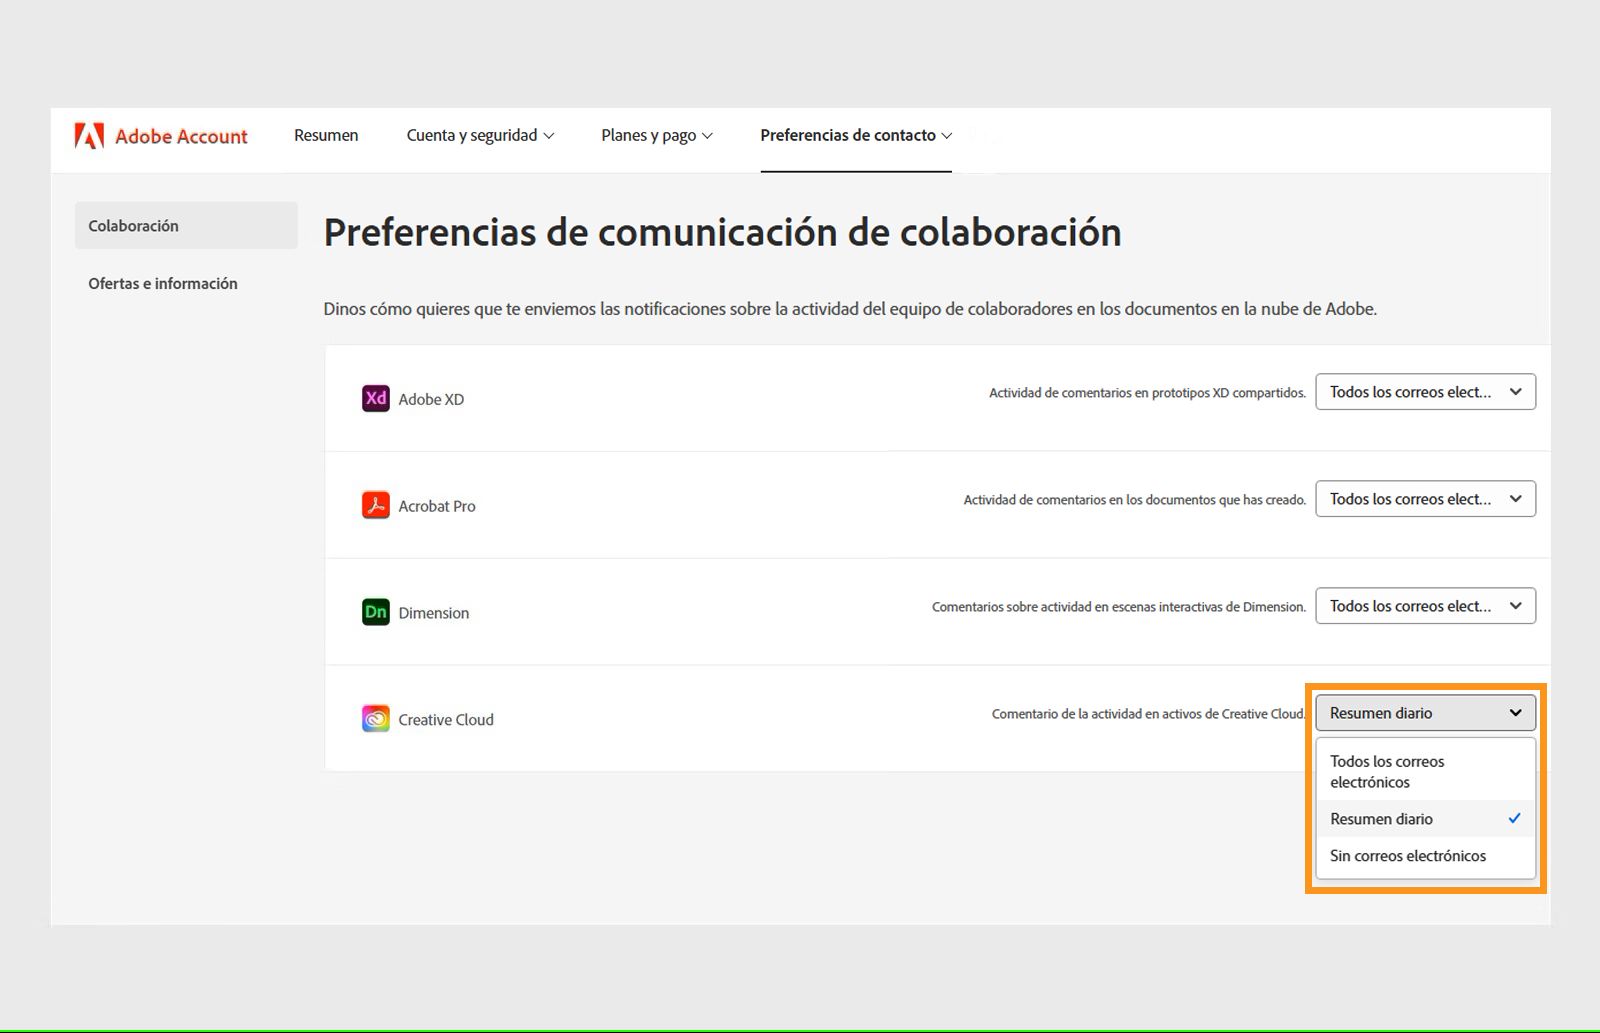Select Todos los correos electrónicos option

1425,772
